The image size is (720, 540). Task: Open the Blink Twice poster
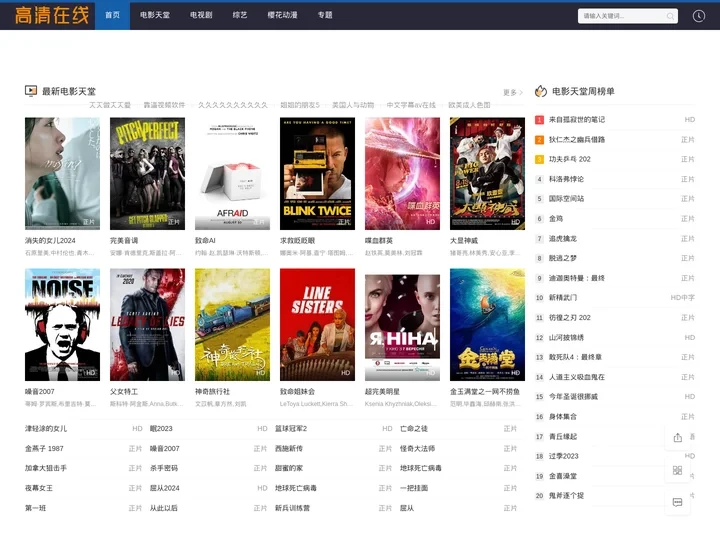coord(317,174)
